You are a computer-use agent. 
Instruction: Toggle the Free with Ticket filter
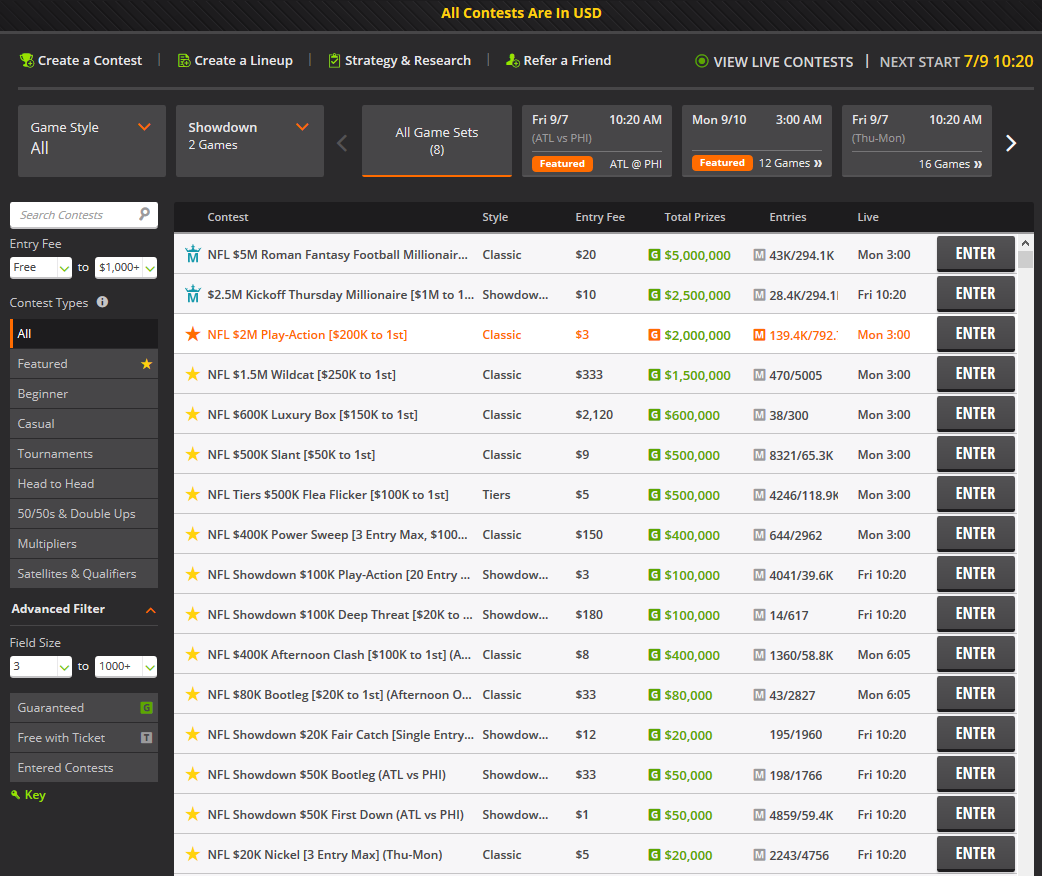coord(84,738)
